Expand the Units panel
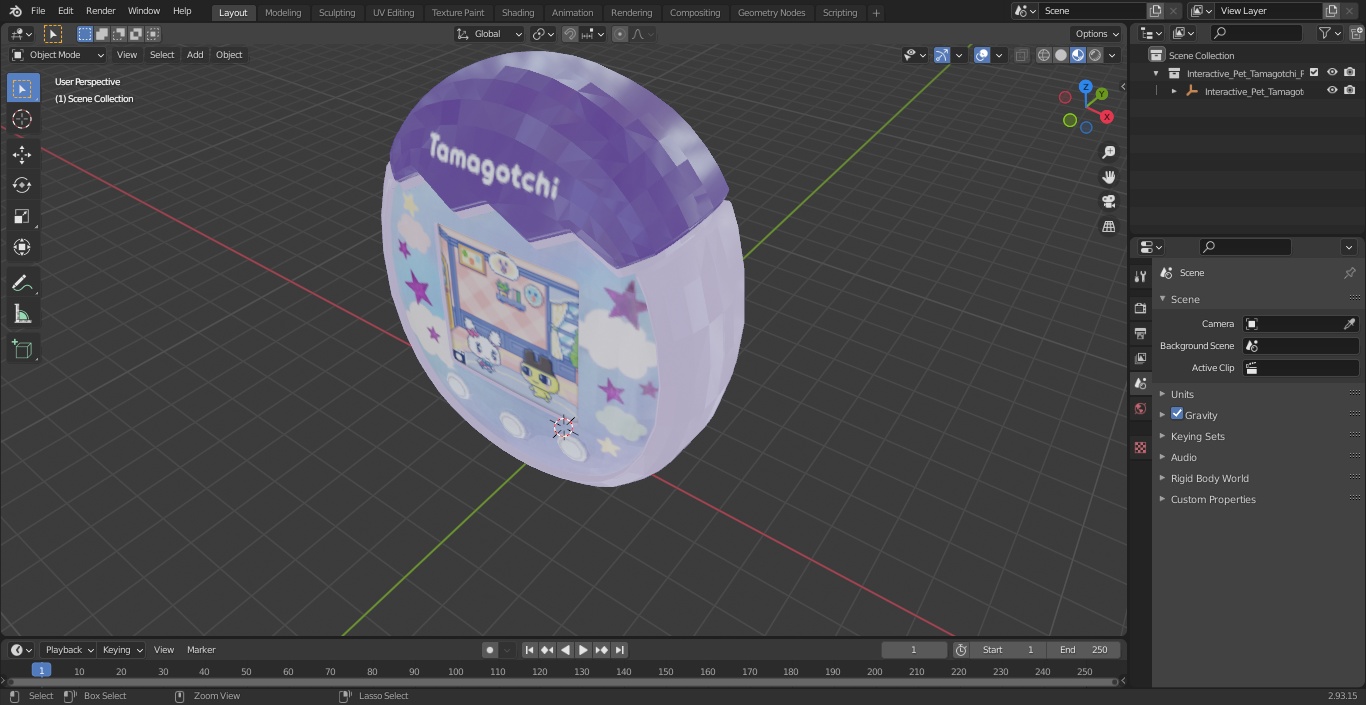1366x705 pixels. click(x=1182, y=394)
